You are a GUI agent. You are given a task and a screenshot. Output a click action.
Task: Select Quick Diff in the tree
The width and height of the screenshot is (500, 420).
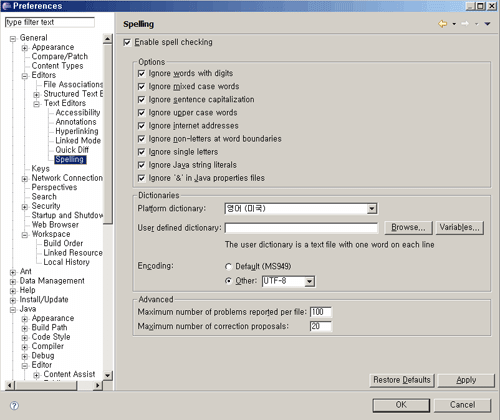pos(72,150)
